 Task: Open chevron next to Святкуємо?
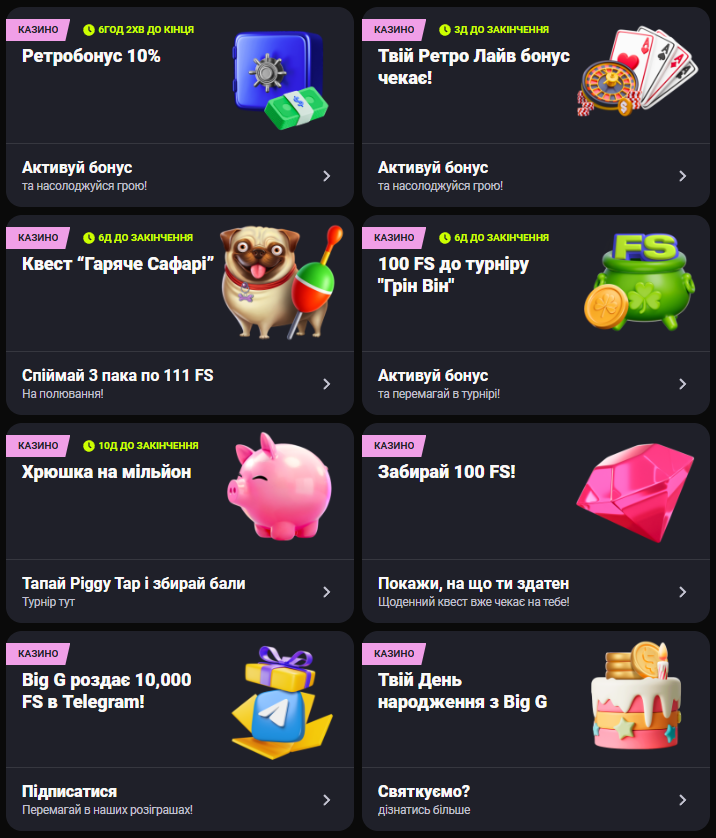click(682, 800)
